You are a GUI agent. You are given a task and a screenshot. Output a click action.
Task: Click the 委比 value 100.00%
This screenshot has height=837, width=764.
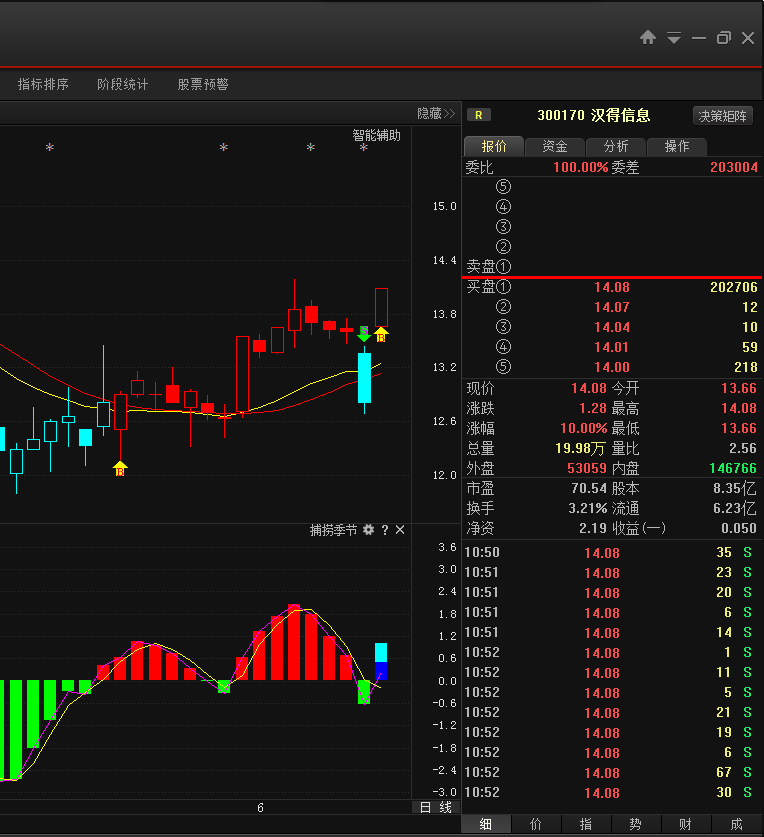tap(581, 167)
